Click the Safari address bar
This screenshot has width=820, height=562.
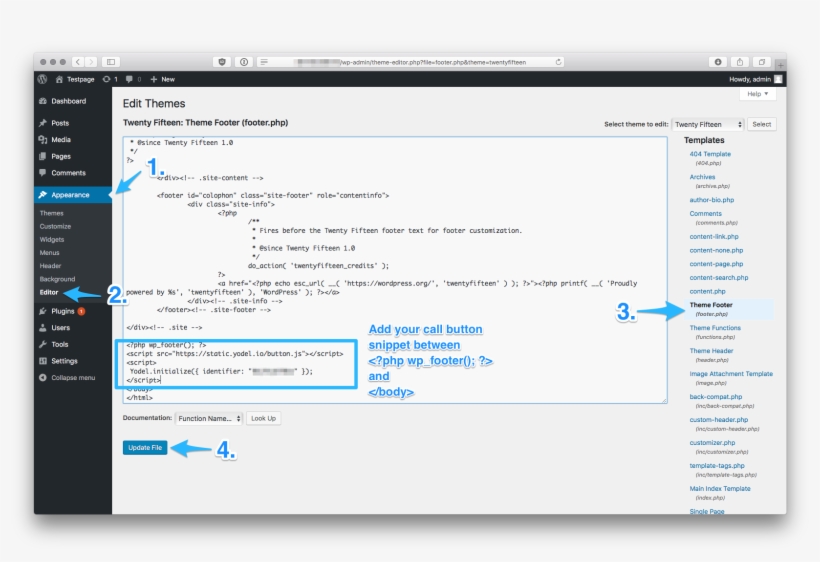(411, 62)
